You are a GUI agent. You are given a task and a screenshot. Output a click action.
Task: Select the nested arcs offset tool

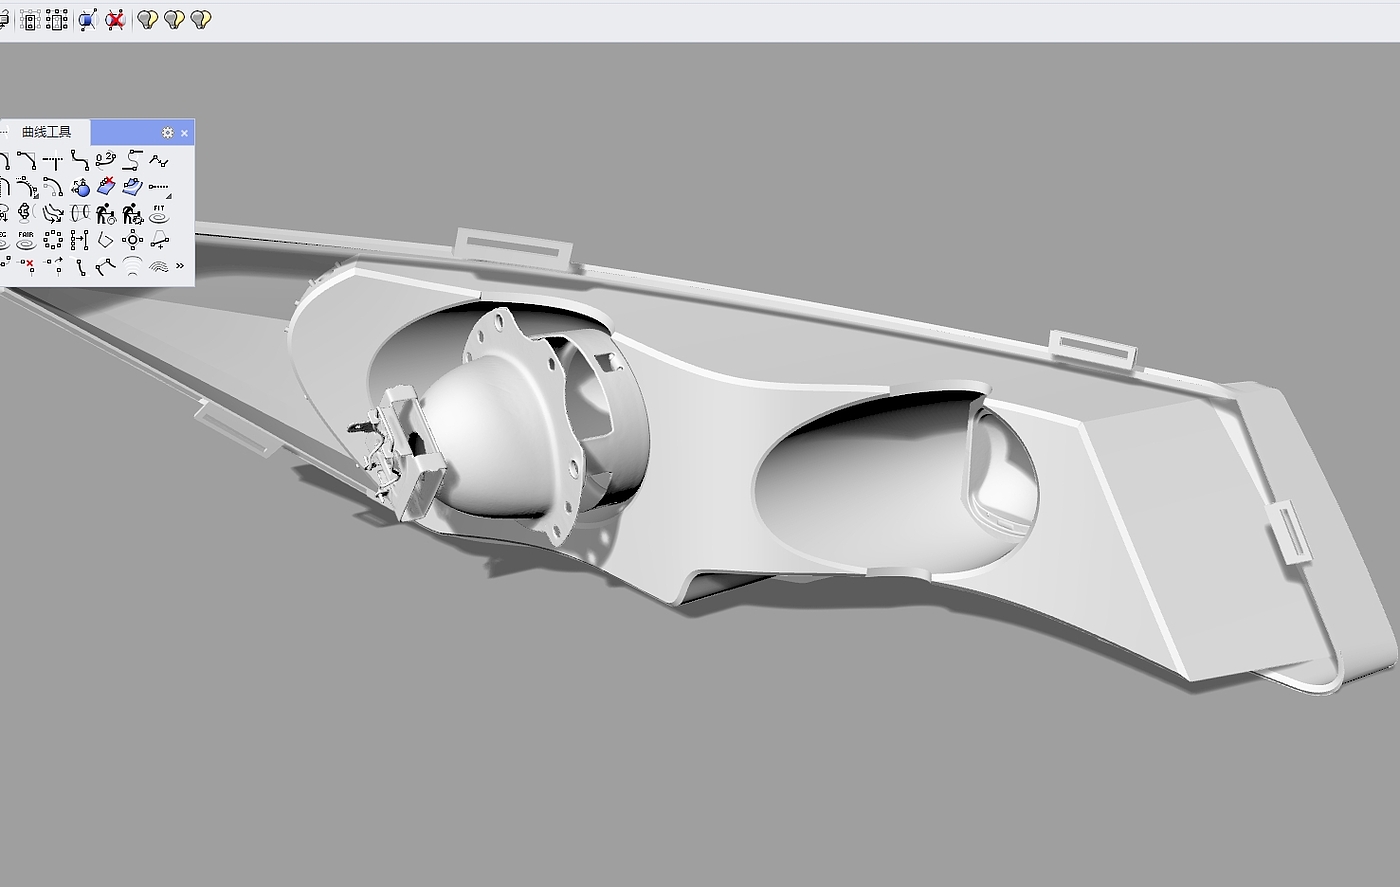(x=133, y=266)
